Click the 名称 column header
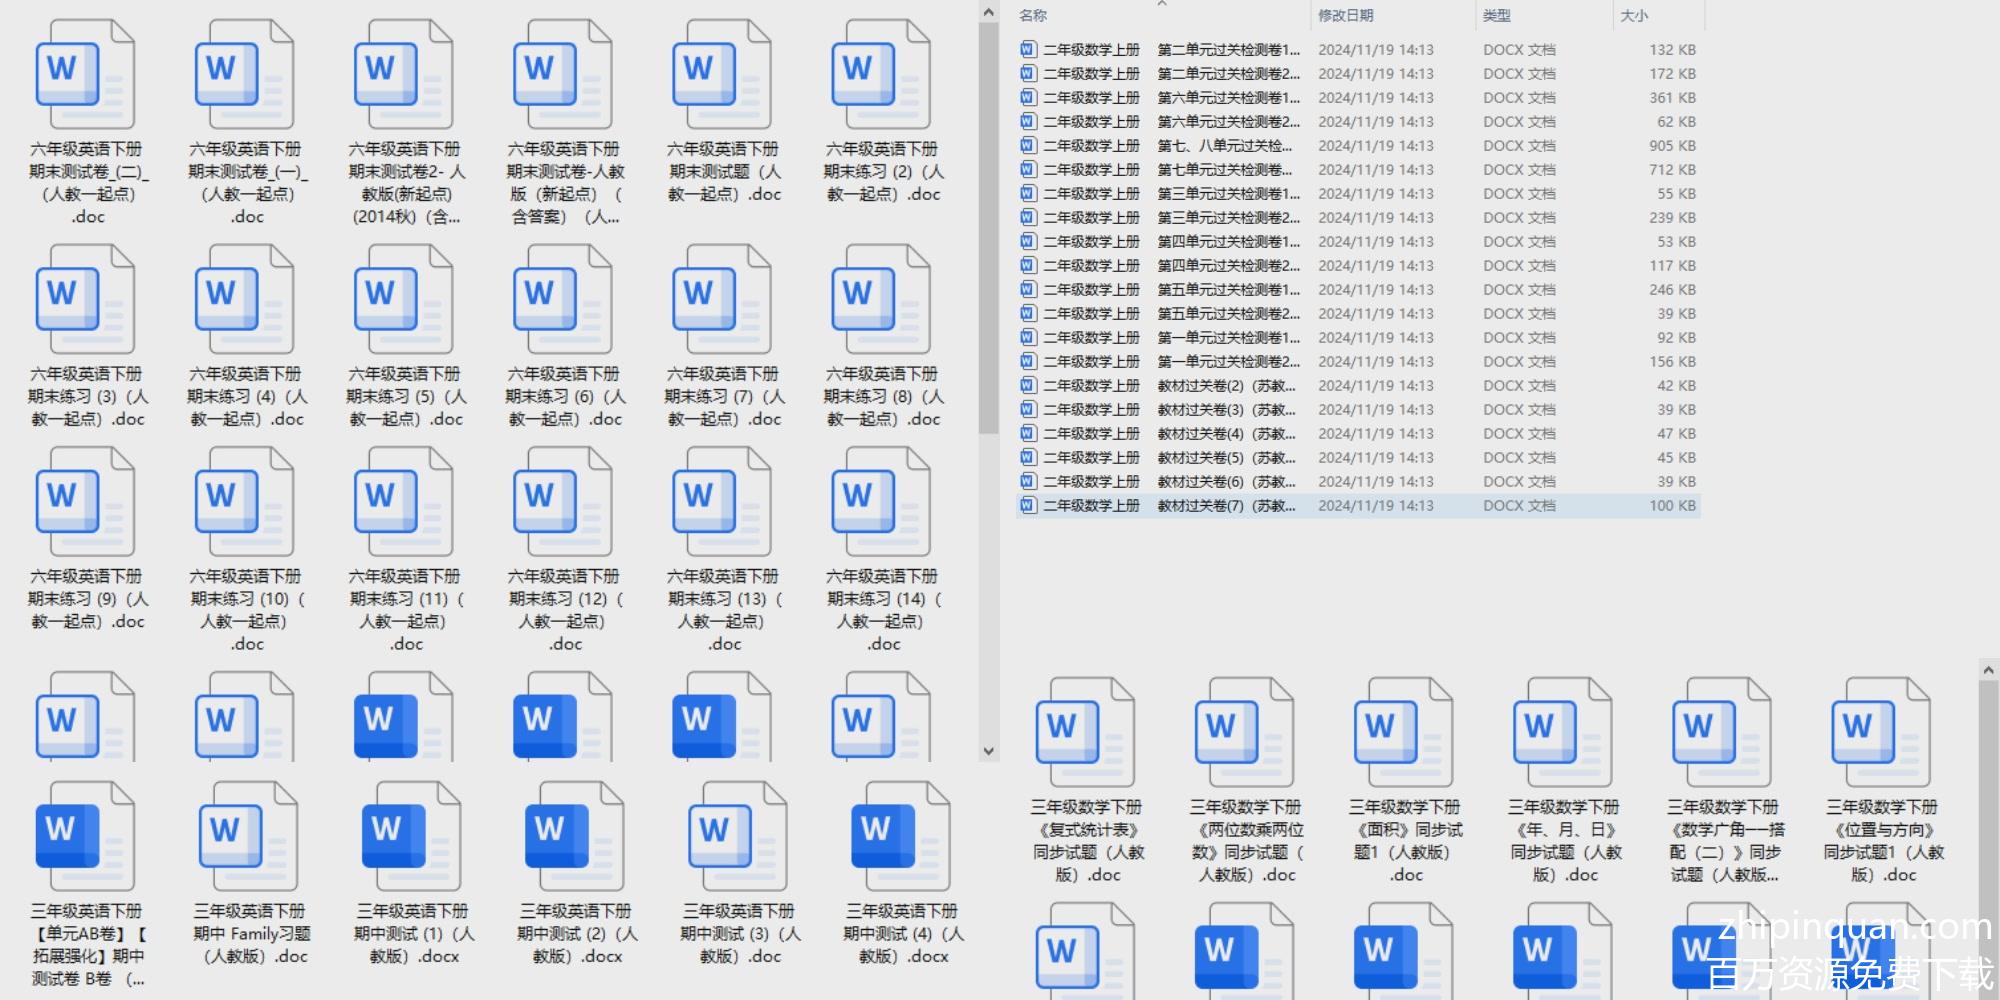 pos(1033,16)
